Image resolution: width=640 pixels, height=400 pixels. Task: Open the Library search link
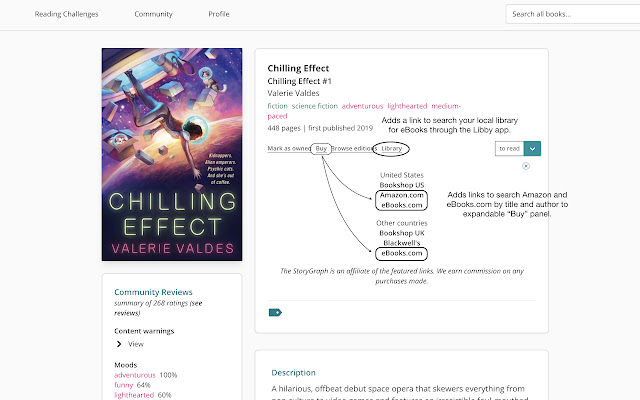391,148
